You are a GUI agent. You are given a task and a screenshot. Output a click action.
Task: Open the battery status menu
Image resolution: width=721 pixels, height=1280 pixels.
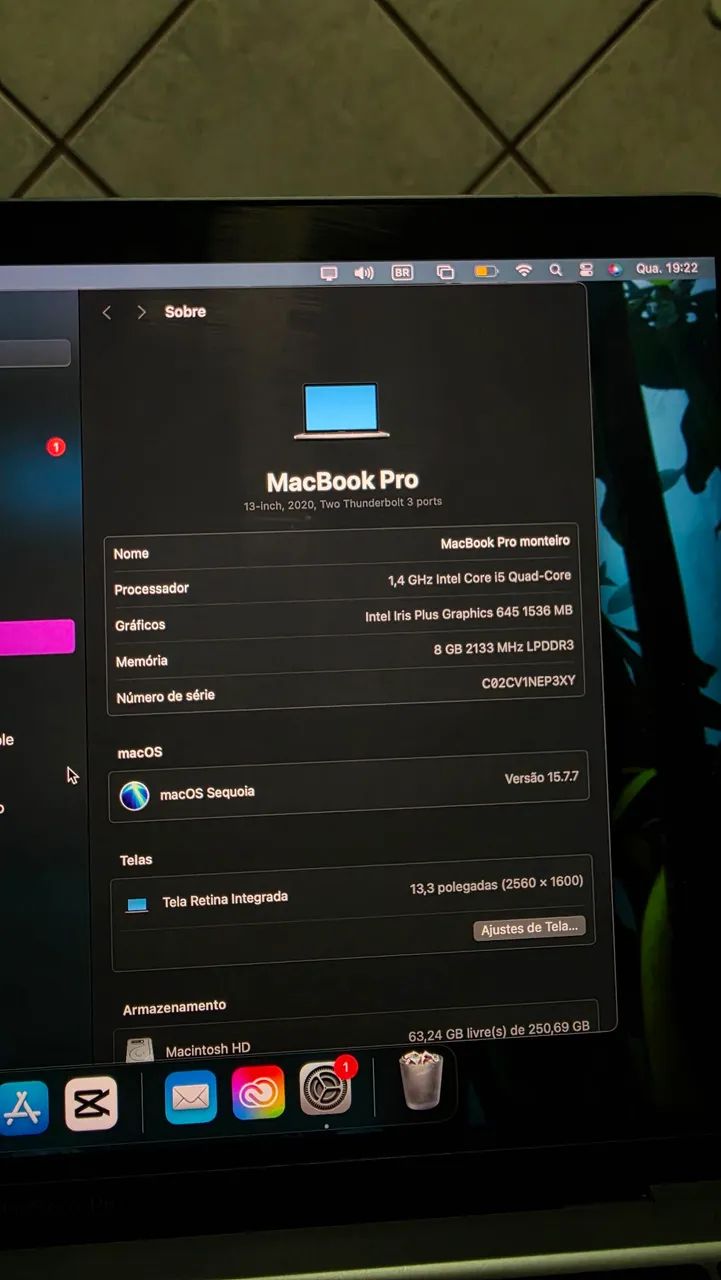click(x=486, y=271)
